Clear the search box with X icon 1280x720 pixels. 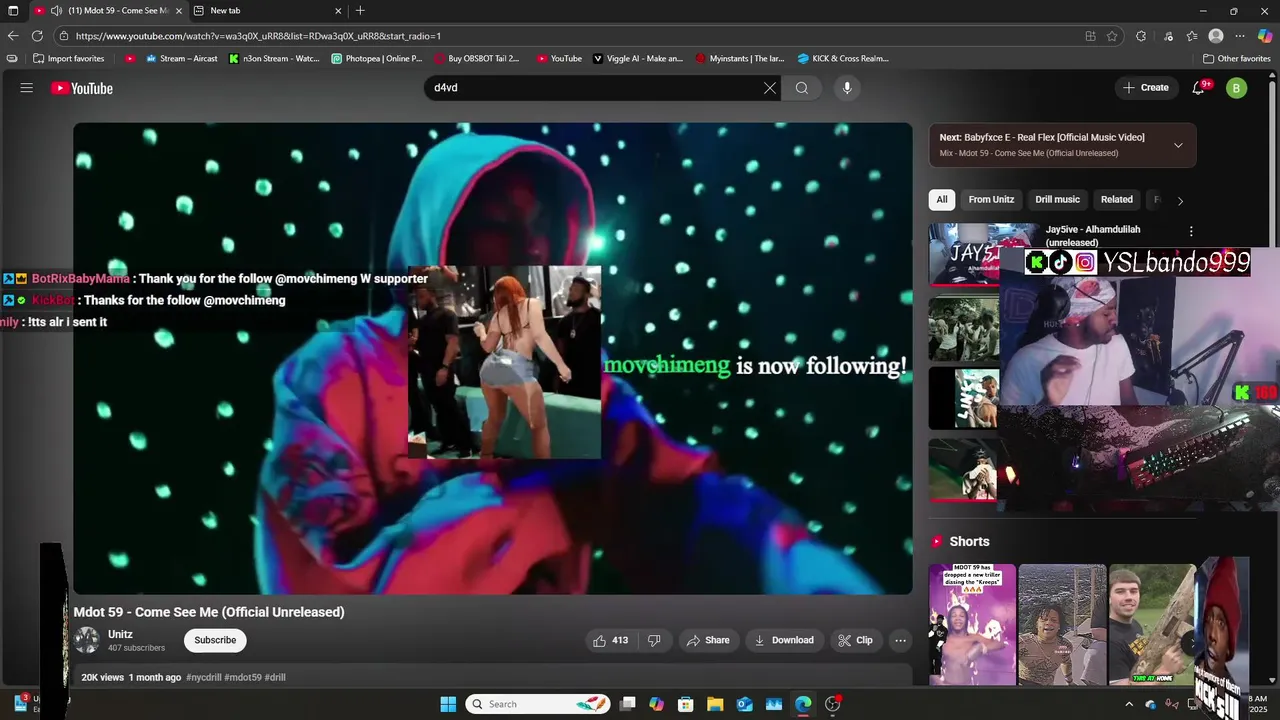[770, 88]
